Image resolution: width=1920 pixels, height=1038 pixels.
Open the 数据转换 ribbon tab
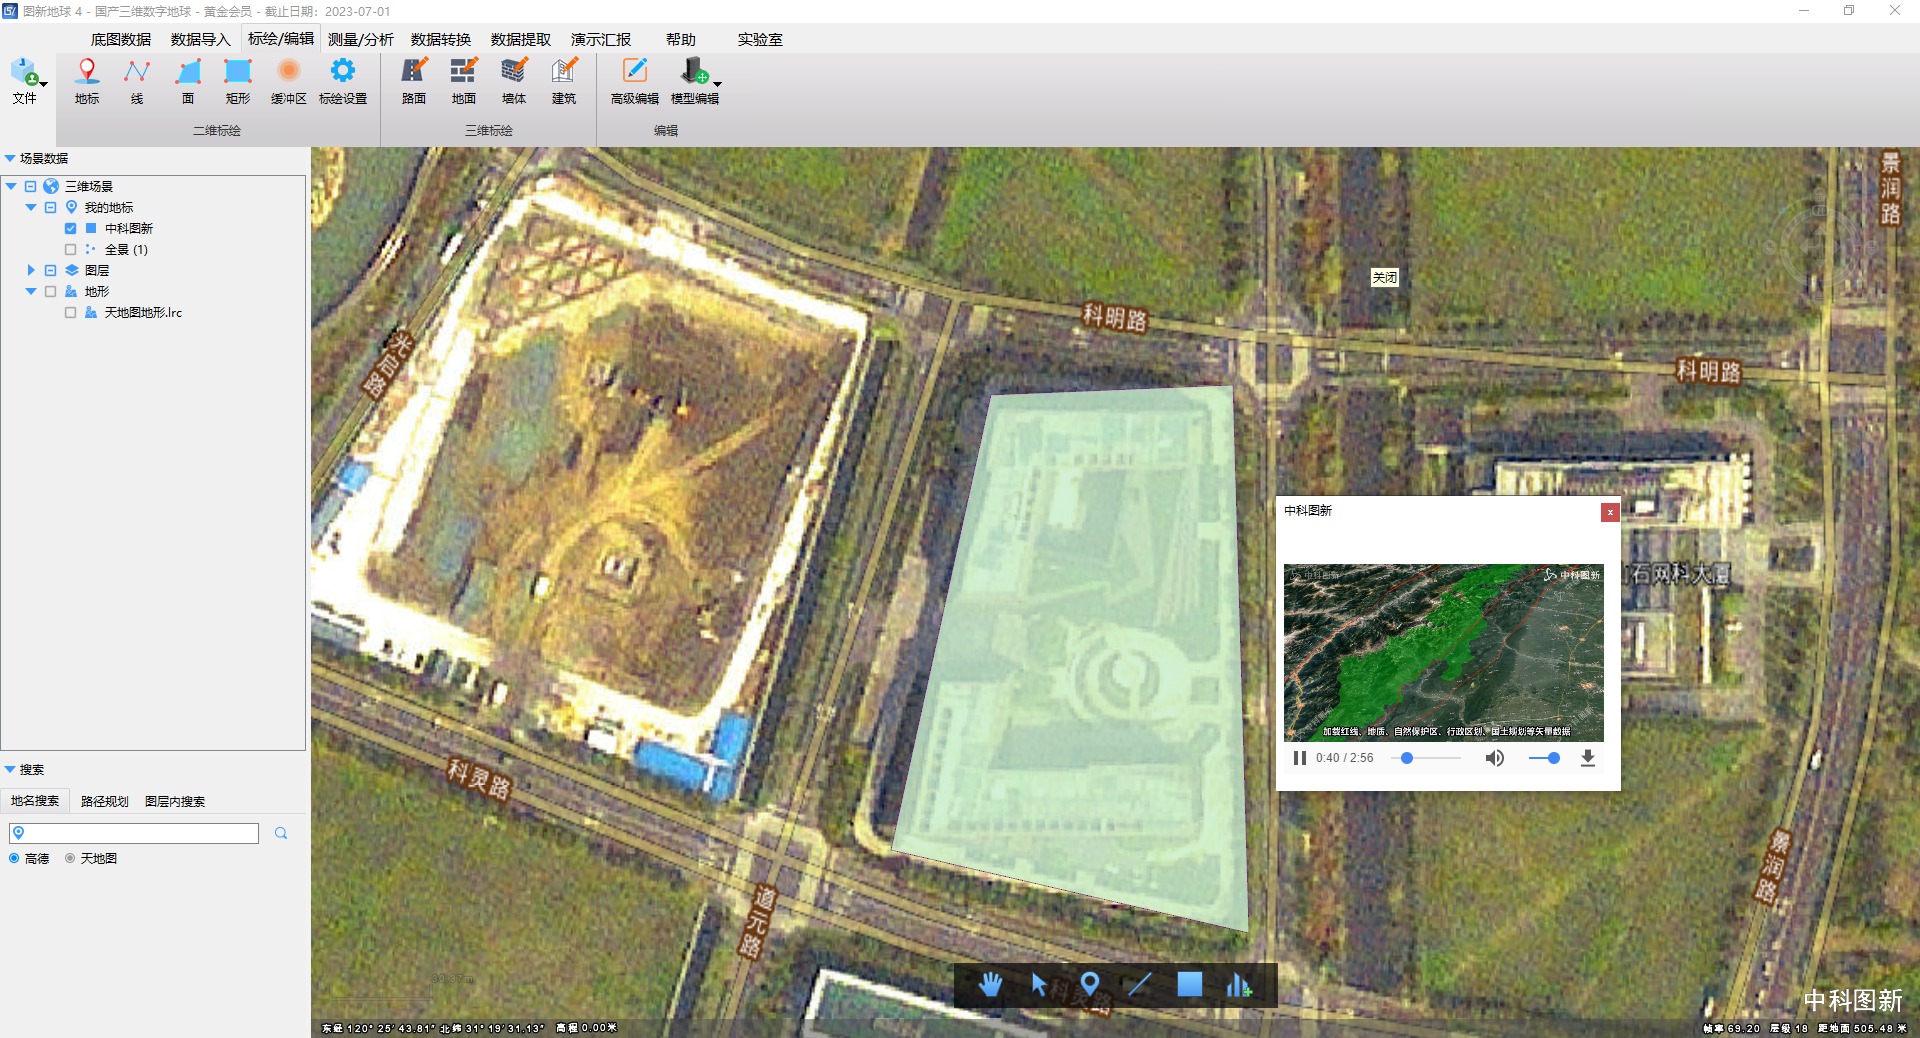point(441,39)
